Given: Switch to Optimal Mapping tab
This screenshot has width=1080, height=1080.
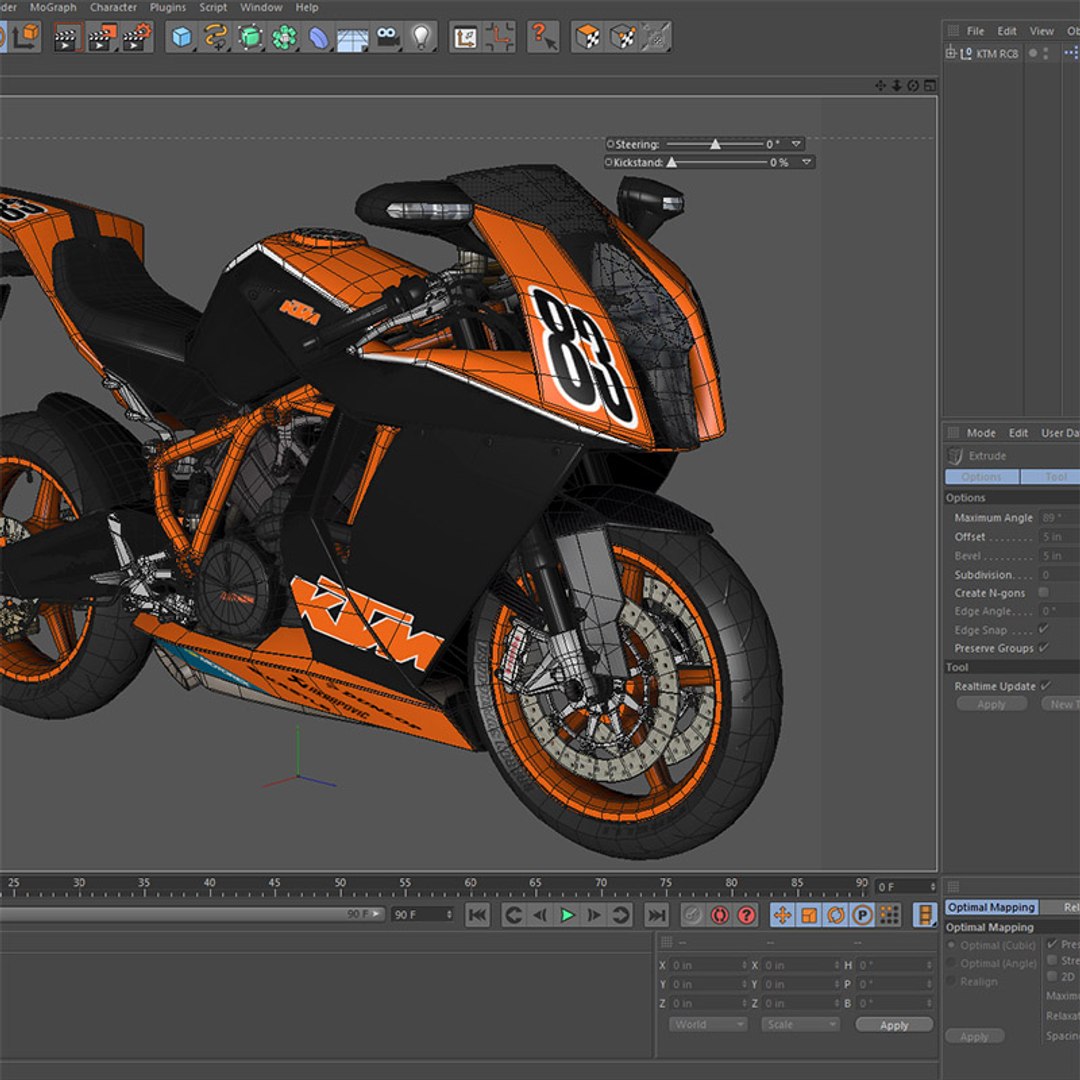Looking at the screenshot, I should pyautogui.click(x=991, y=907).
